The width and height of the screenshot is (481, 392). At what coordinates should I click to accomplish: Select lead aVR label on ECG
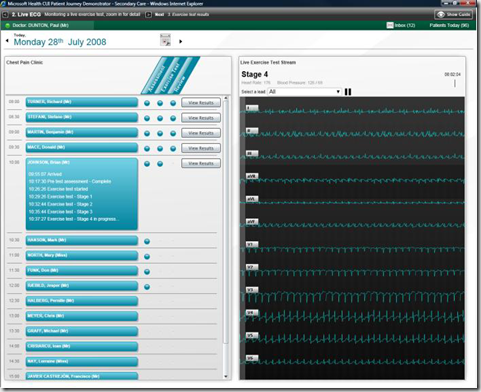pos(252,176)
